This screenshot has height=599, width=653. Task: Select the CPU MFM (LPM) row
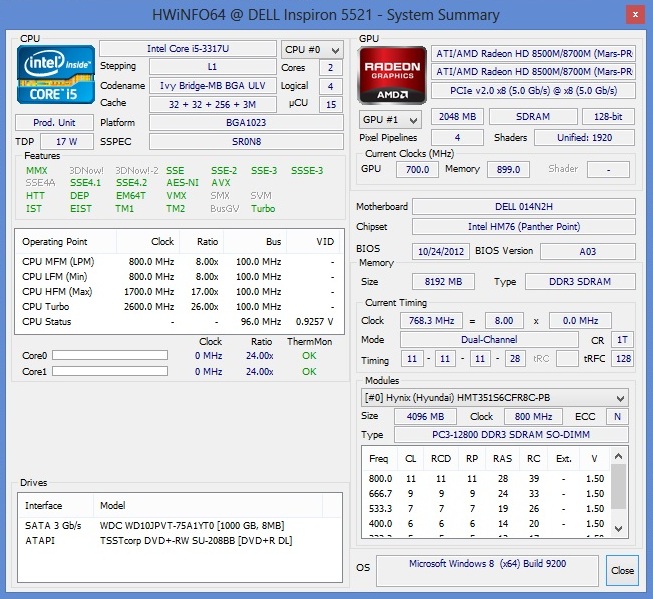pos(179,262)
